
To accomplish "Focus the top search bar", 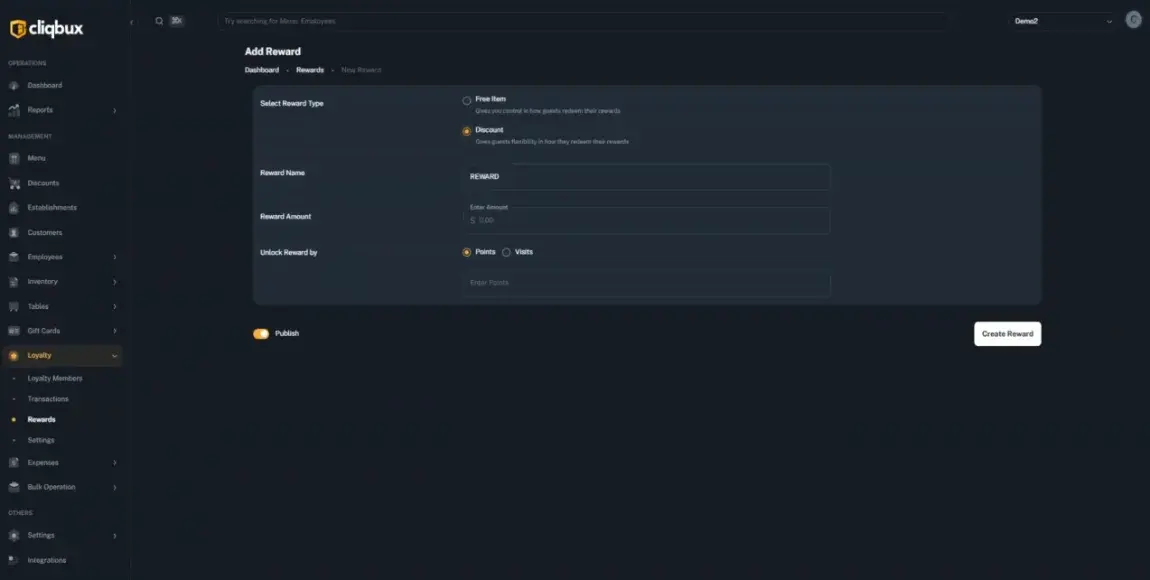I will coord(582,21).
